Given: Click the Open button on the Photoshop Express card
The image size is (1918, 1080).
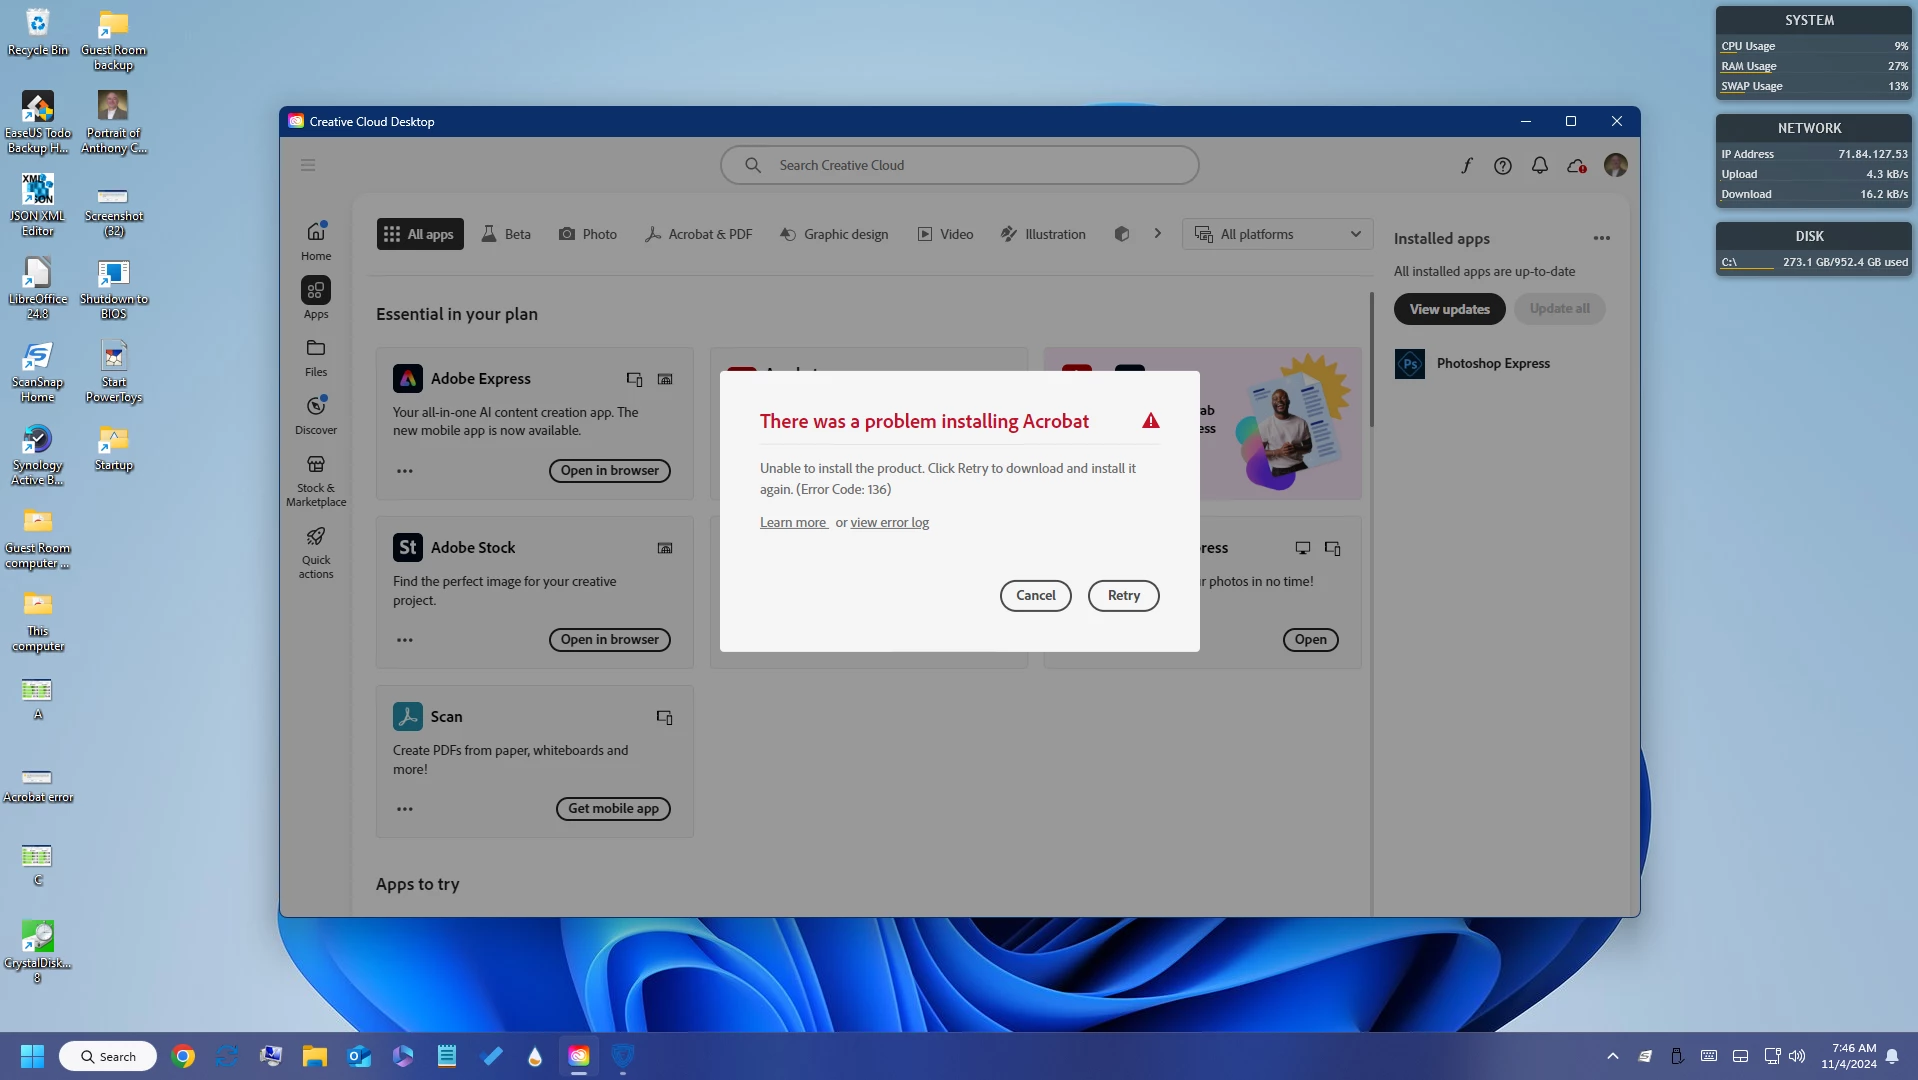Looking at the screenshot, I should (x=1310, y=639).
